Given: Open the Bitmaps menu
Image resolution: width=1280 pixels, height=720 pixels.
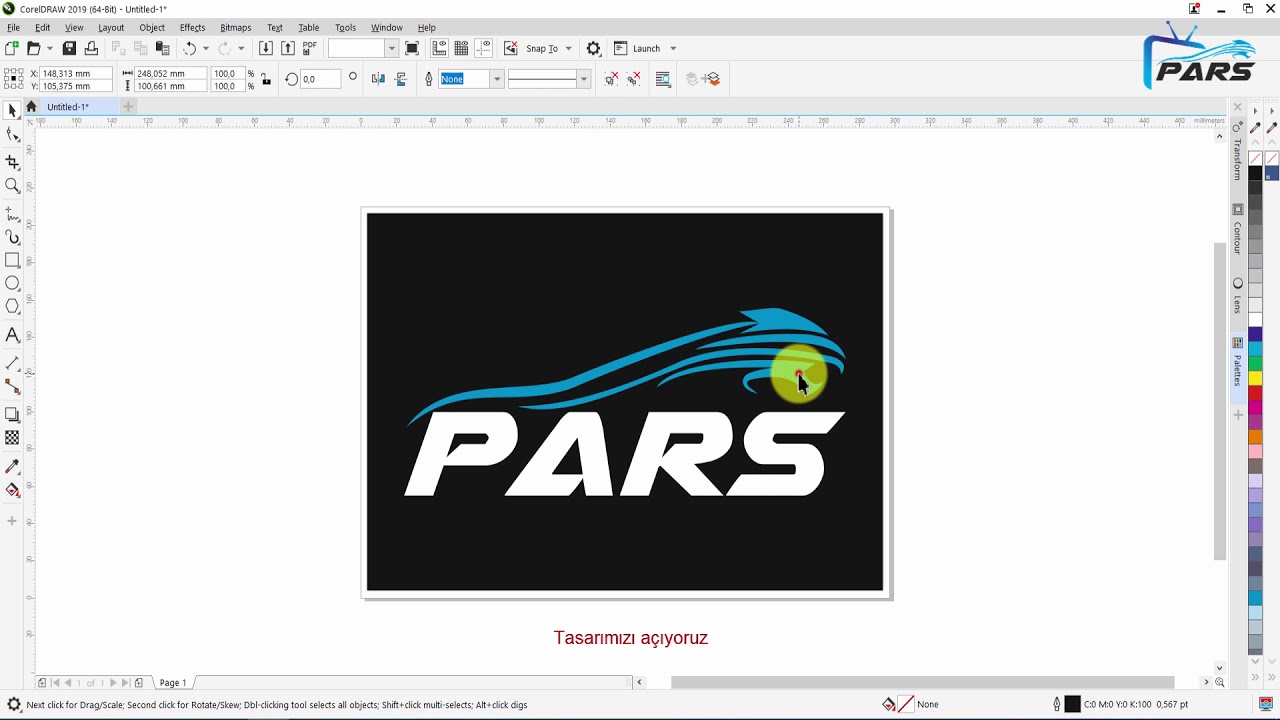Looking at the screenshot, I should click(x=236, y=28).
